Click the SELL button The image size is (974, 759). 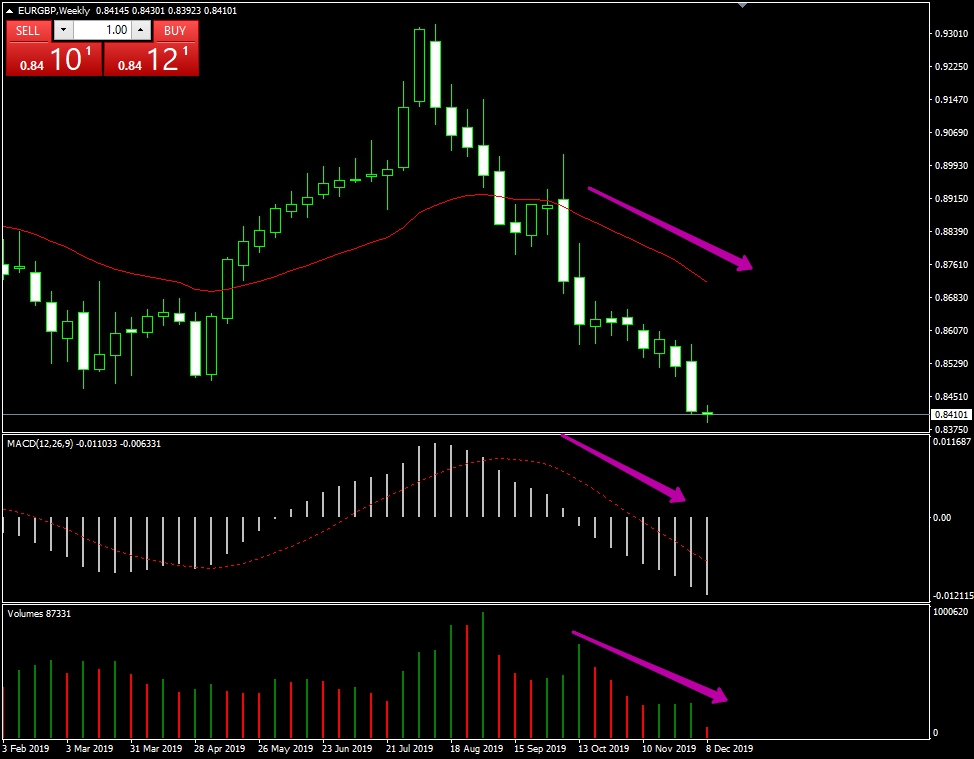pyautogui.click(x=28, y=30)
